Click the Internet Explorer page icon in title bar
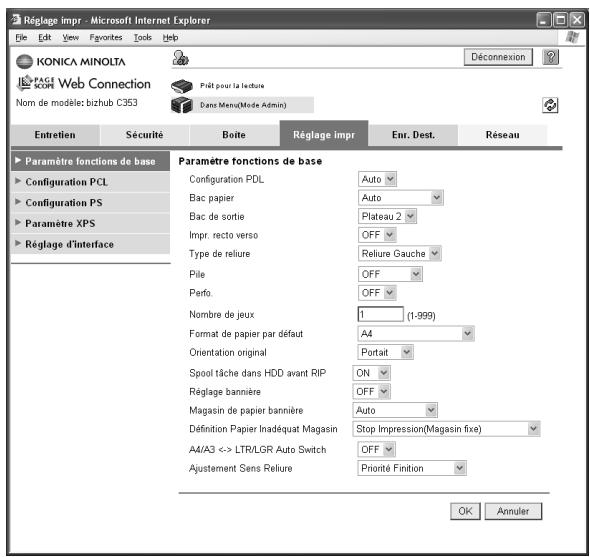 click(16, 20)
